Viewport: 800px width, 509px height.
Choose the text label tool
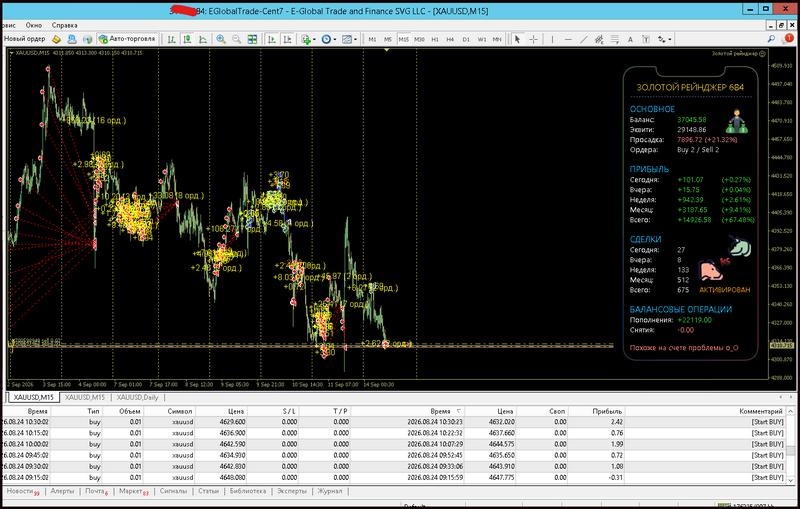point(630,39)
